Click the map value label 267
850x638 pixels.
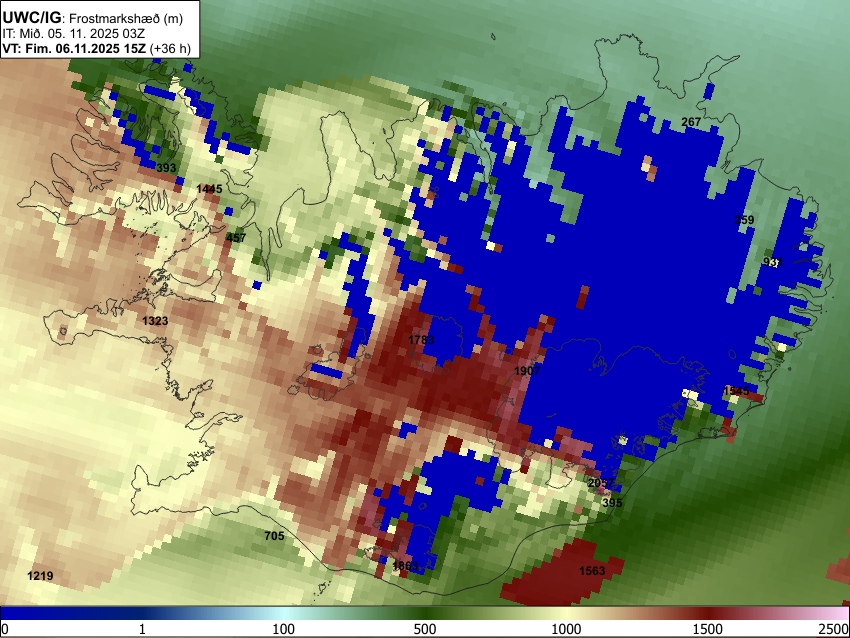click(691, 122)
